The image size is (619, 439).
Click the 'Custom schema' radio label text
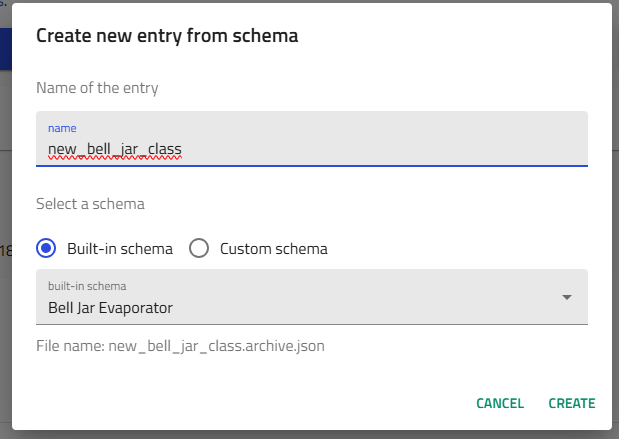pos(273,248)
